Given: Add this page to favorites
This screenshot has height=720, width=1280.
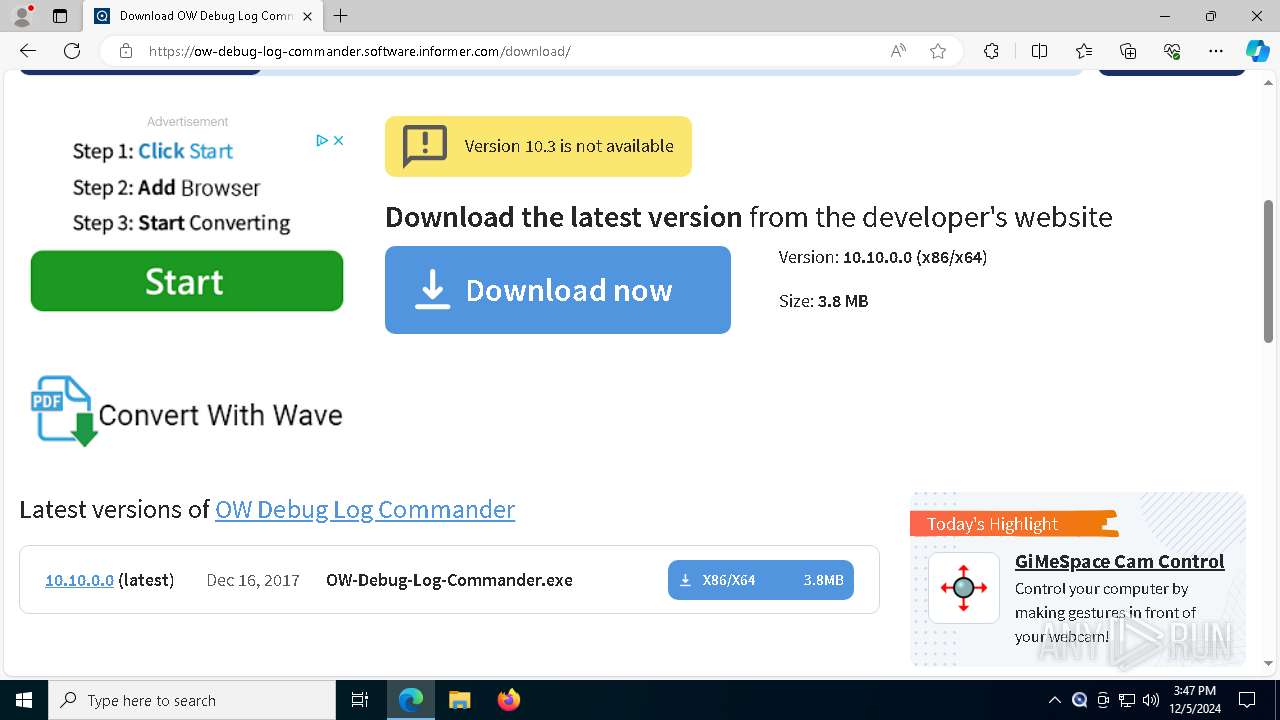Looking at the screenshot, I should (x=938, y=51).
